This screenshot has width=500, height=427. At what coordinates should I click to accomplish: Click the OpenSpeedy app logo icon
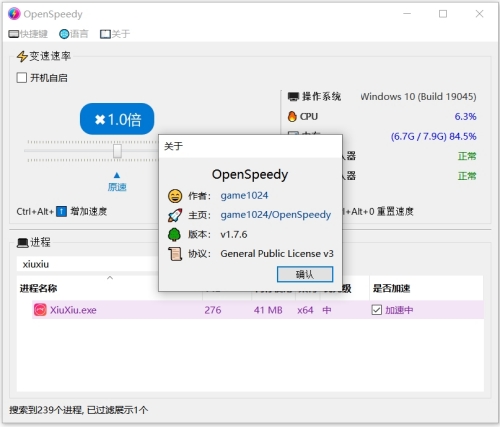(14, 14)
